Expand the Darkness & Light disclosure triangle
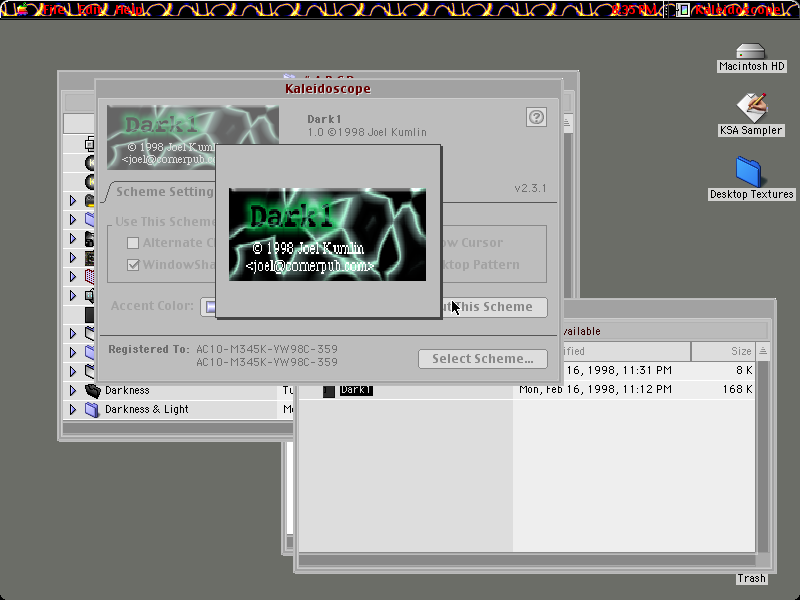The height and width of the screenshot is (600, 800). [x=72, y=409]
